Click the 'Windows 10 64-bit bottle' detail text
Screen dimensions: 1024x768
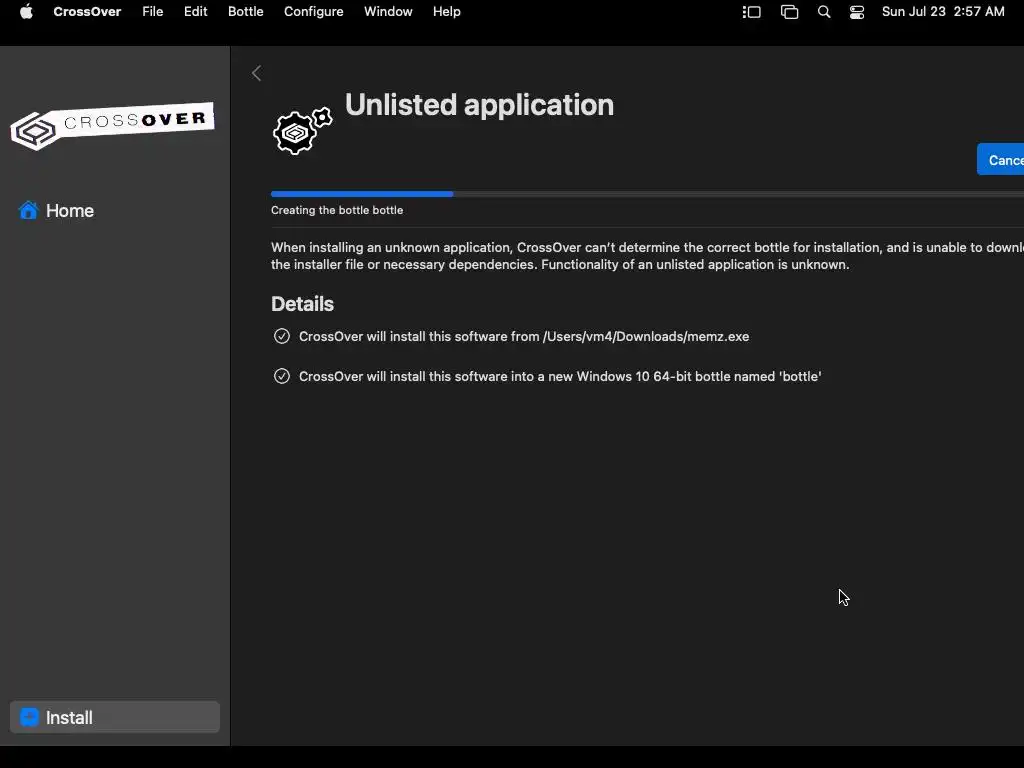click(560, 376)
